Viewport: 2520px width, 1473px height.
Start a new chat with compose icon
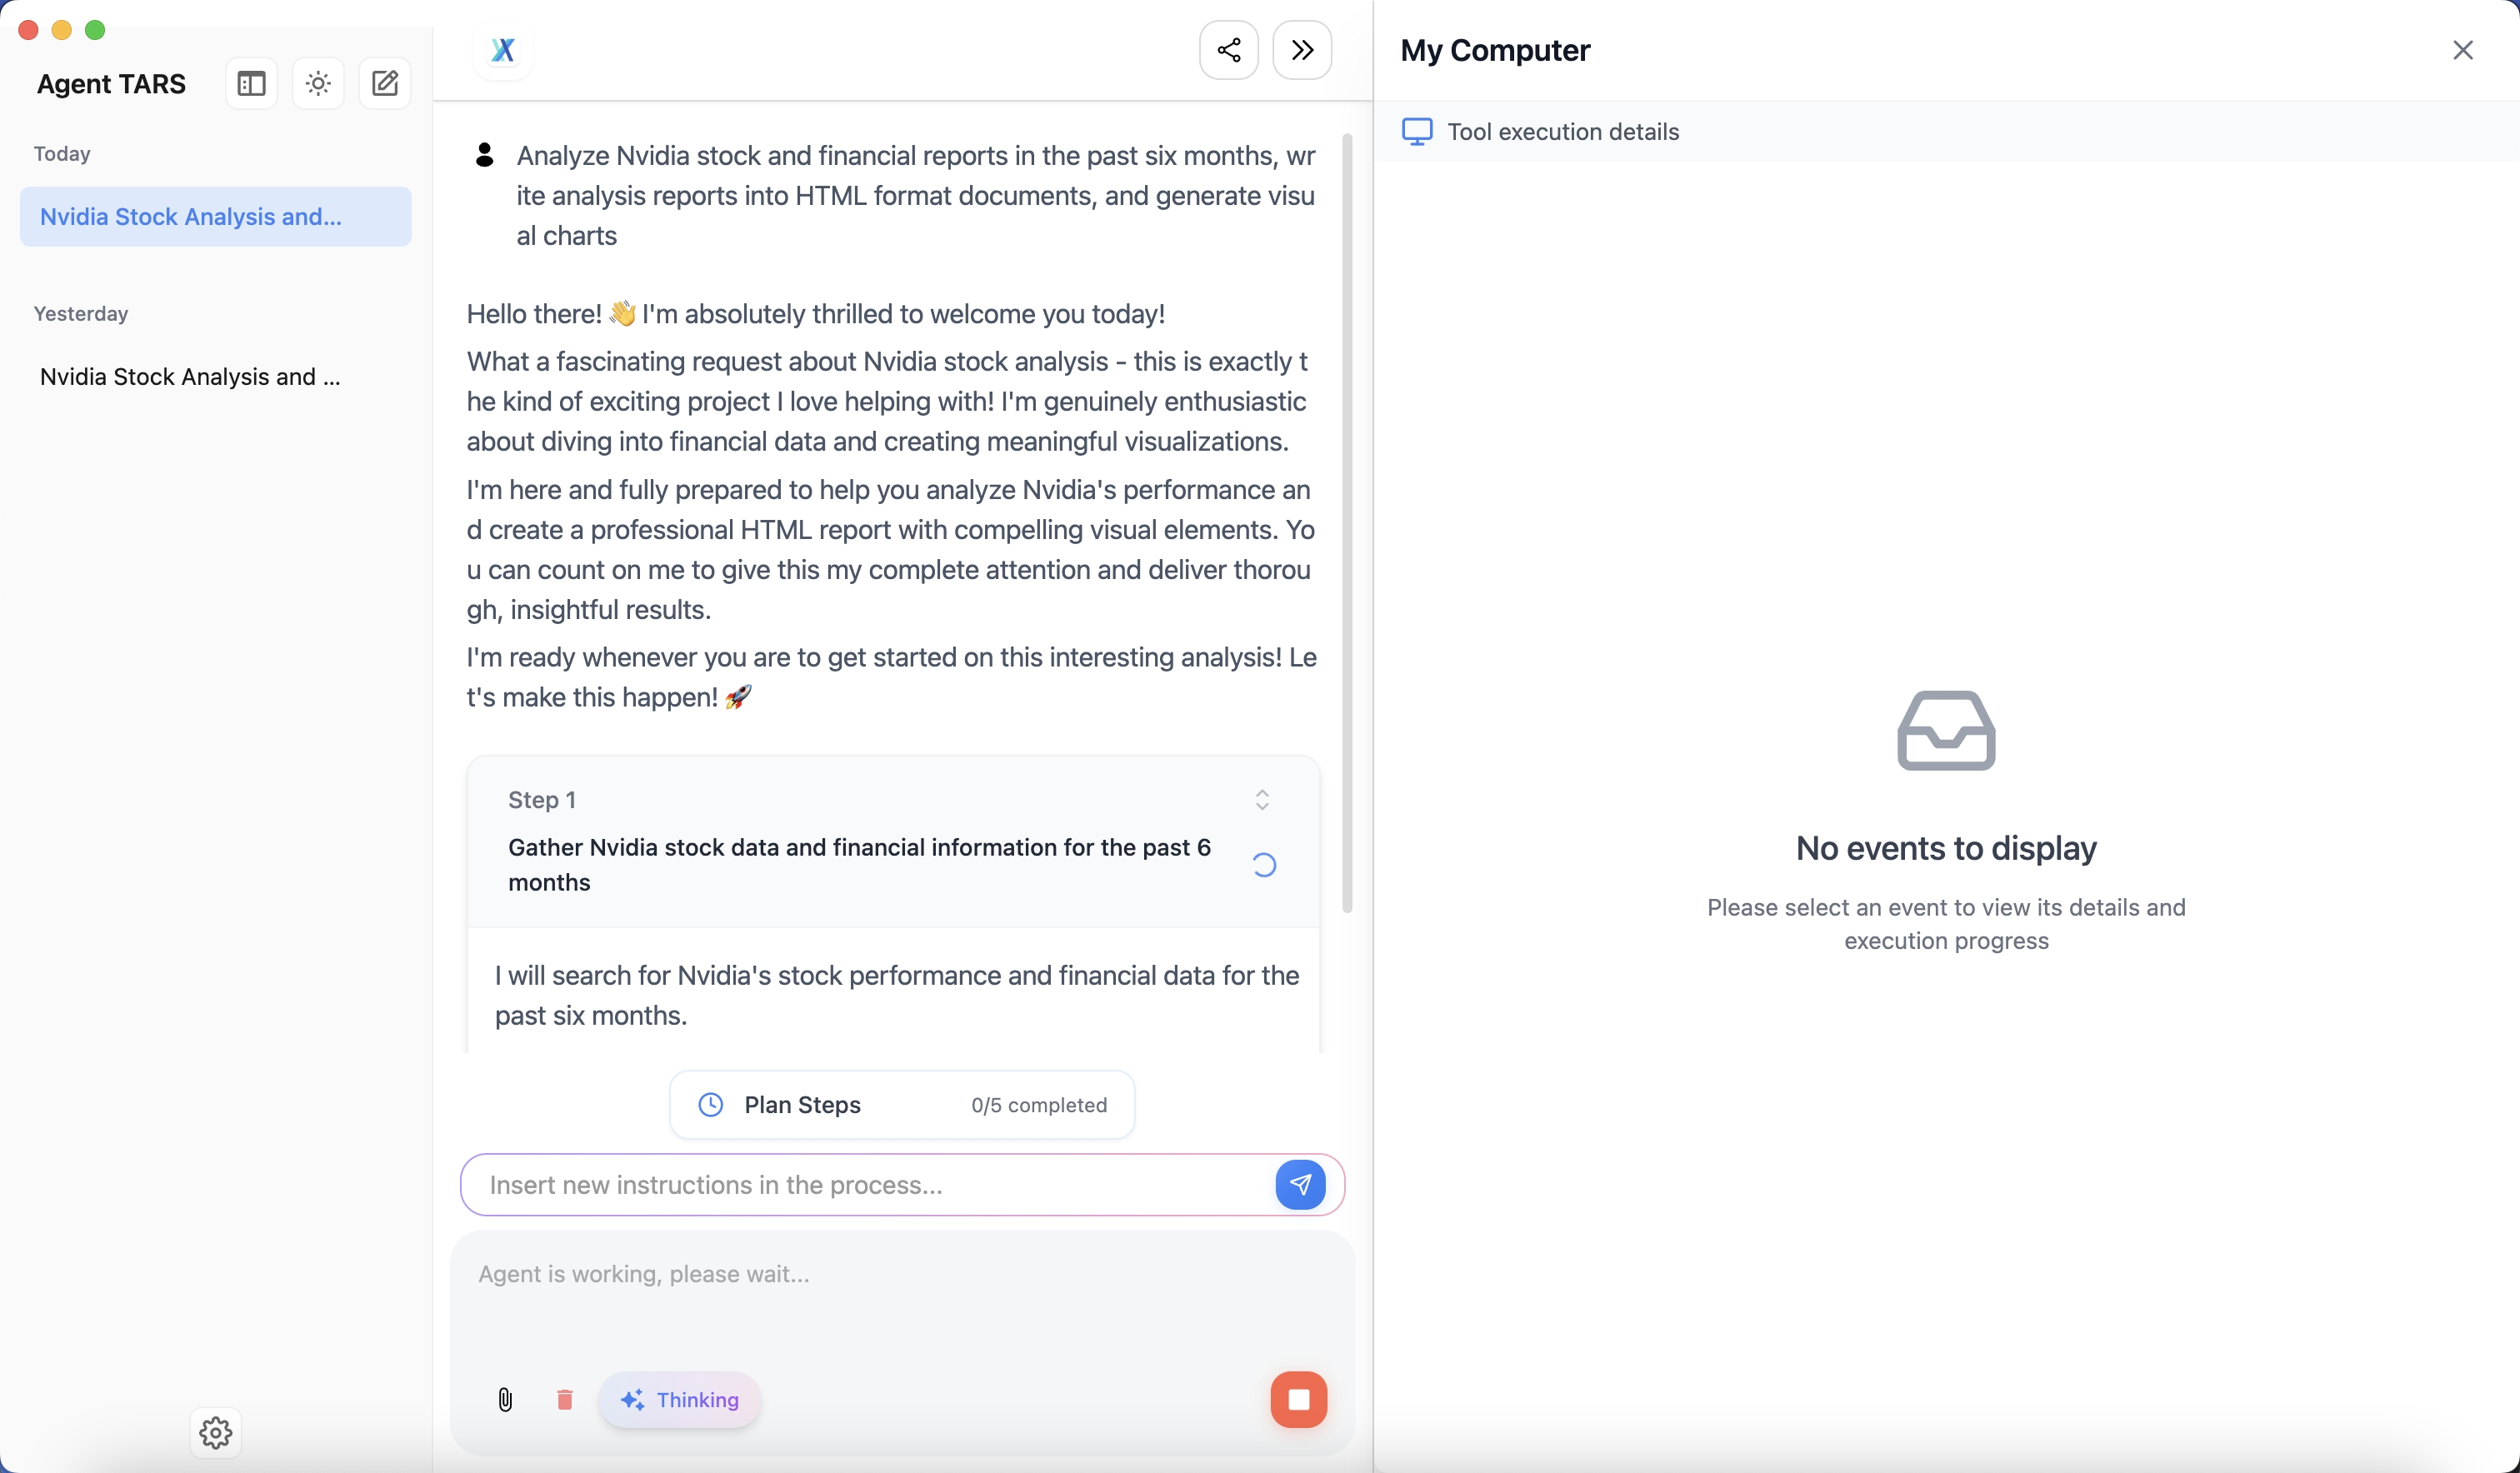click(385, 84)
